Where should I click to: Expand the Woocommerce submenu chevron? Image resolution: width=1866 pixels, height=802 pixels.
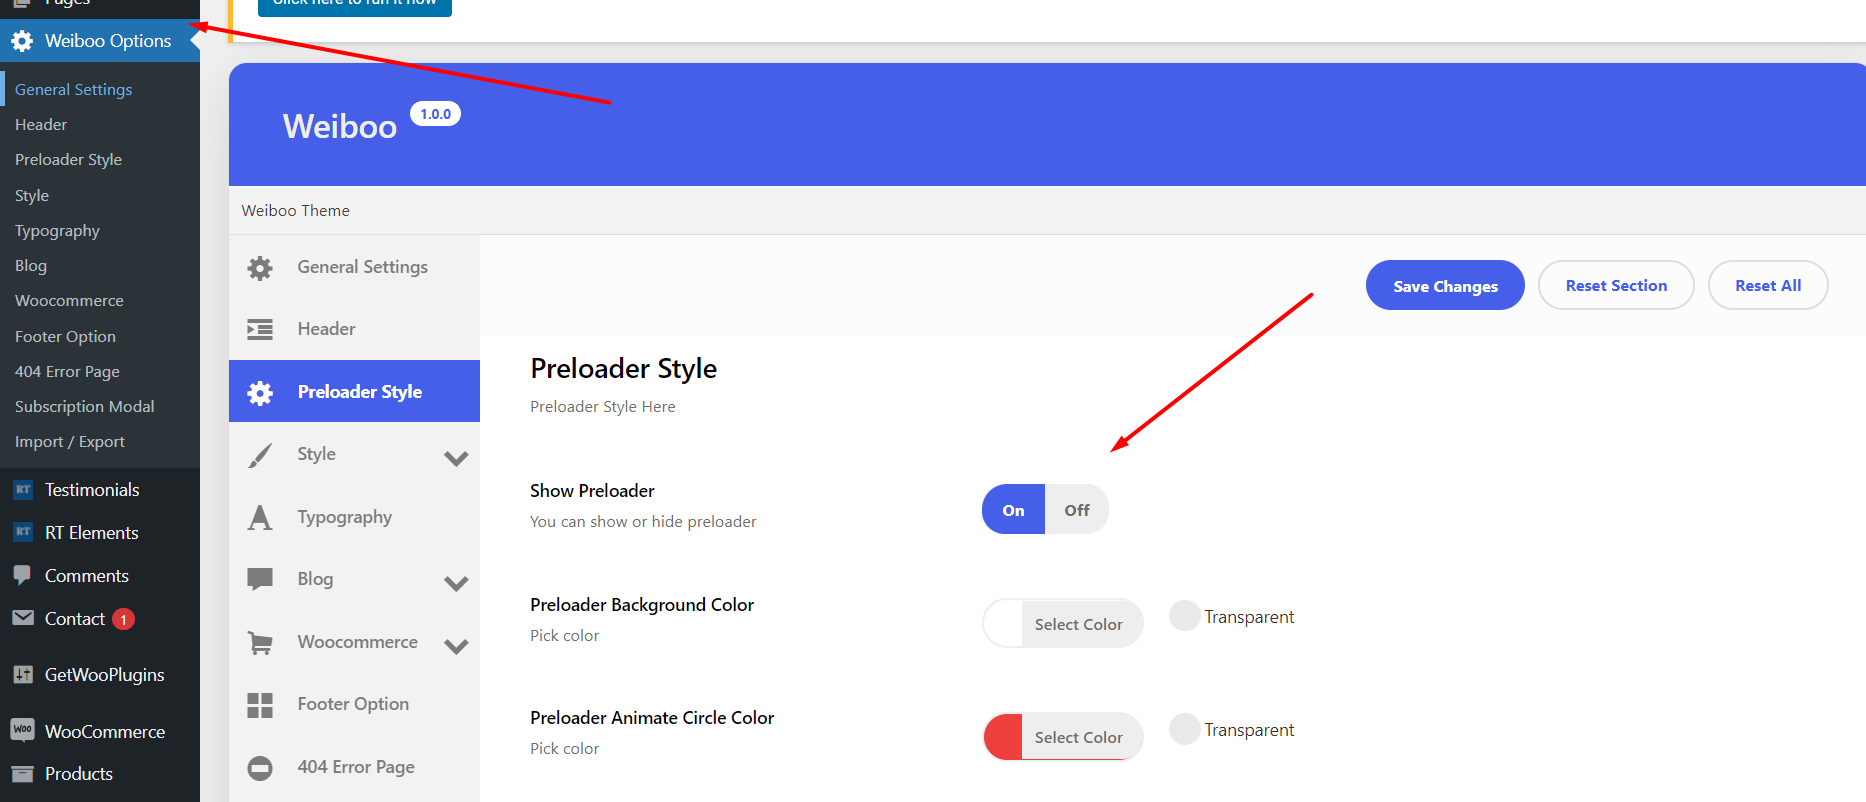coord(456,647)
